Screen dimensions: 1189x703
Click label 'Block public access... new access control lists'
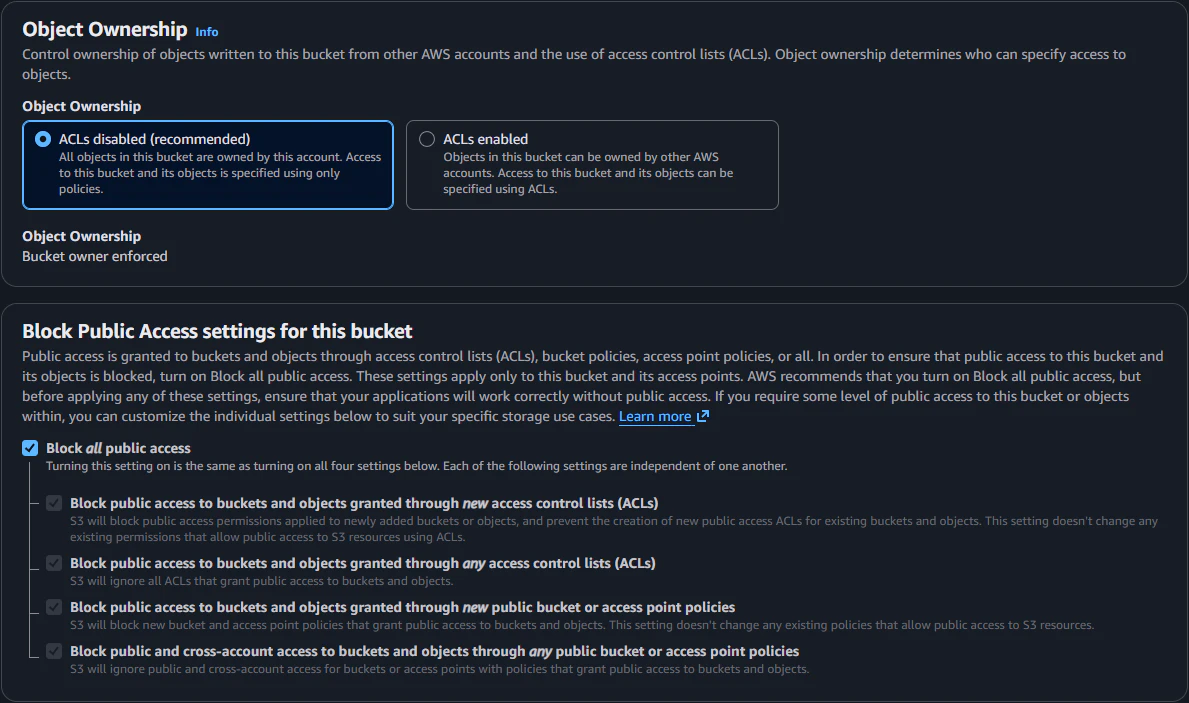click(x=364, y=503)
